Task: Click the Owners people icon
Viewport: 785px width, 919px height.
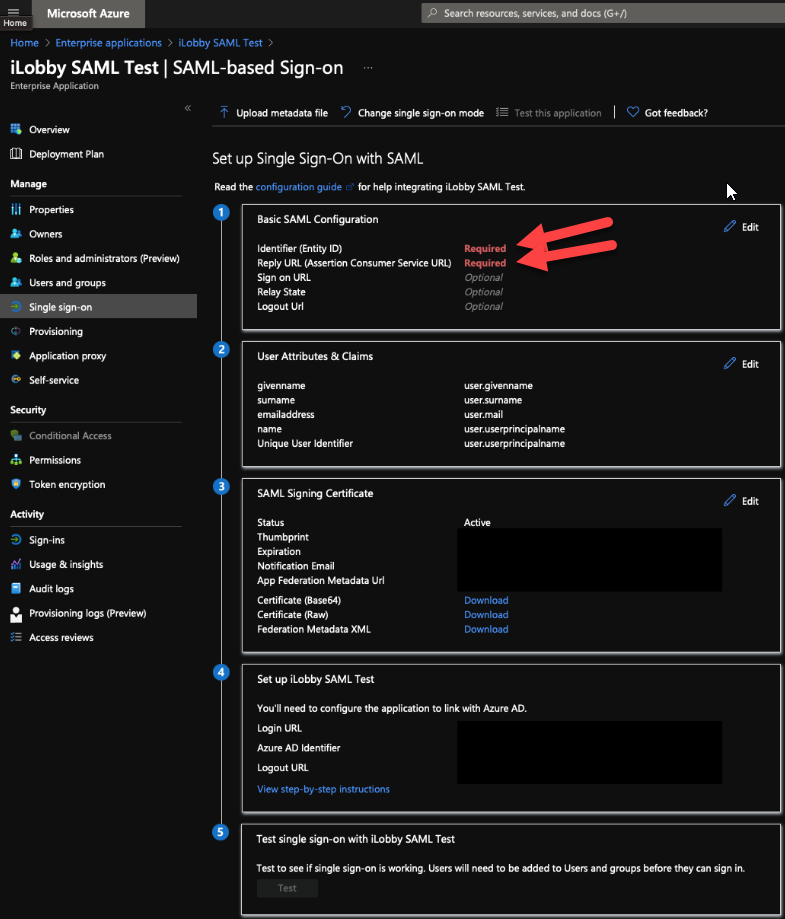Action: [x=16, y=233]
